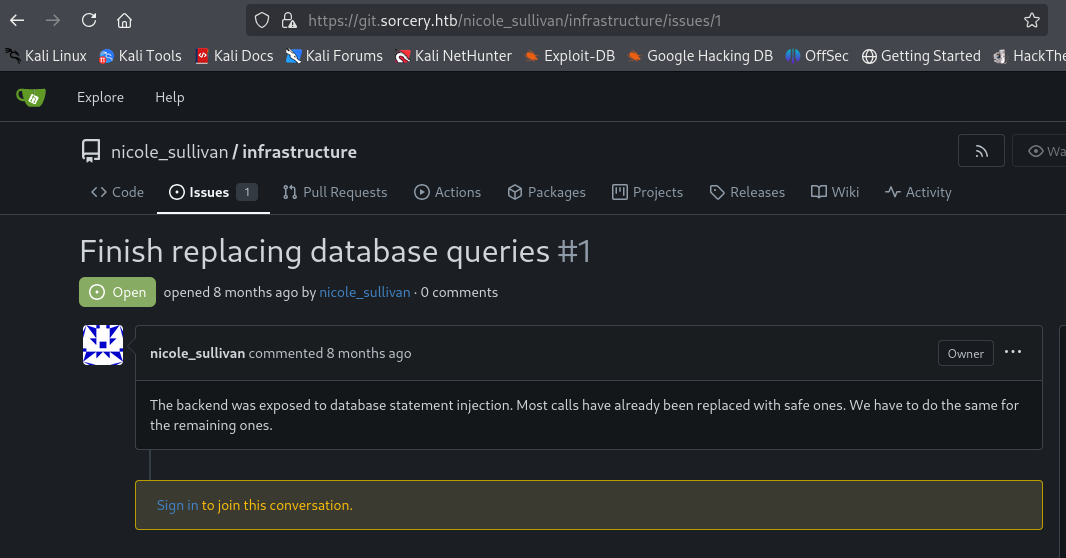Click the 'commented 8 months ago' timestamp
This screenshot has height=558, width=1066.
point(330,353)
